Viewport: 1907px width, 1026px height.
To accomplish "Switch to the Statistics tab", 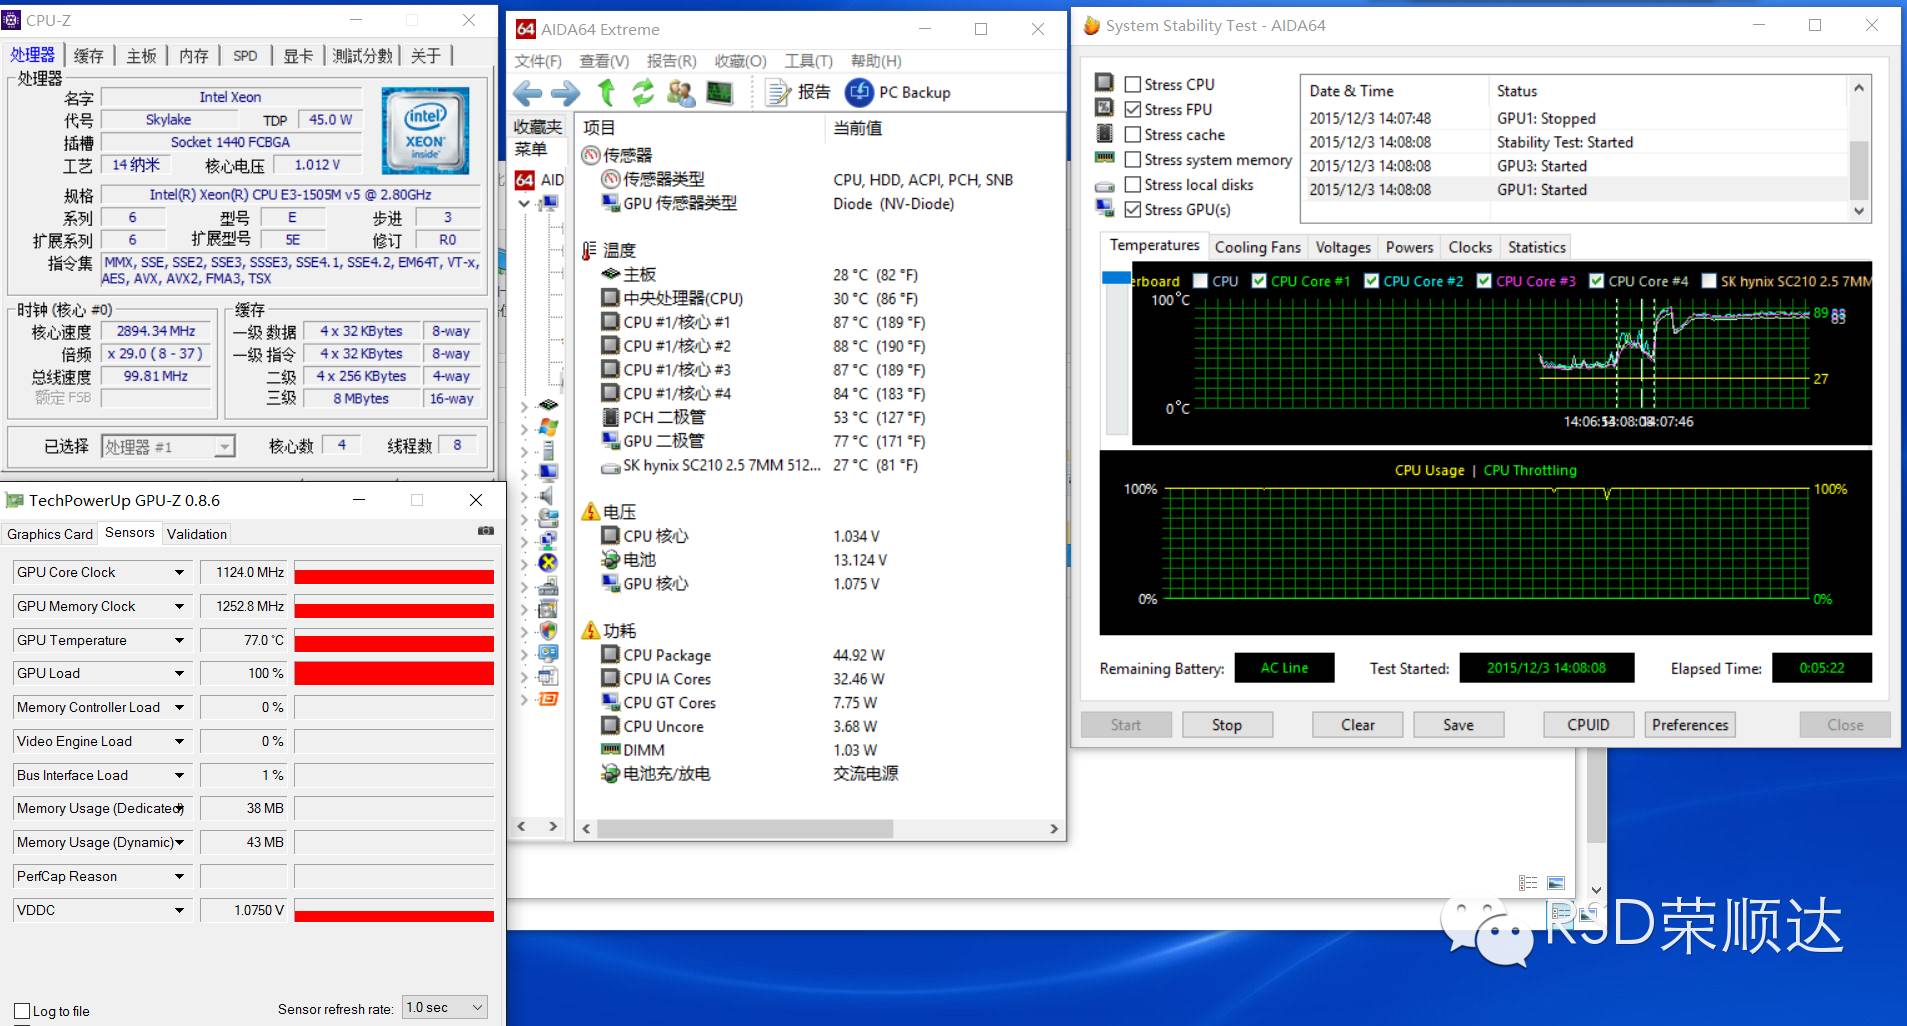I will (1536, 247).
